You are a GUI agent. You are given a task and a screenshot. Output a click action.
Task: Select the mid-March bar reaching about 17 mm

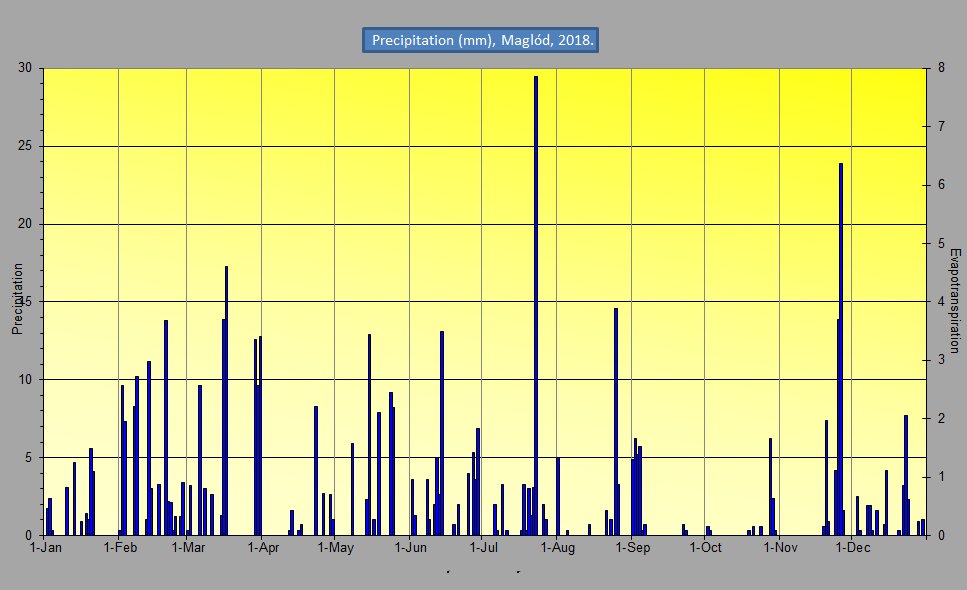[226, 400]
